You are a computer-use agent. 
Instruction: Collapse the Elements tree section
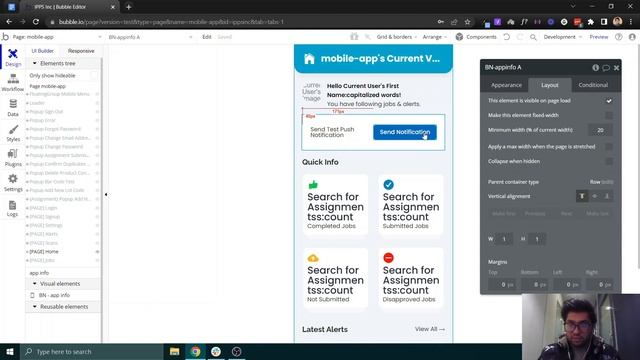[x=35, y=63]
